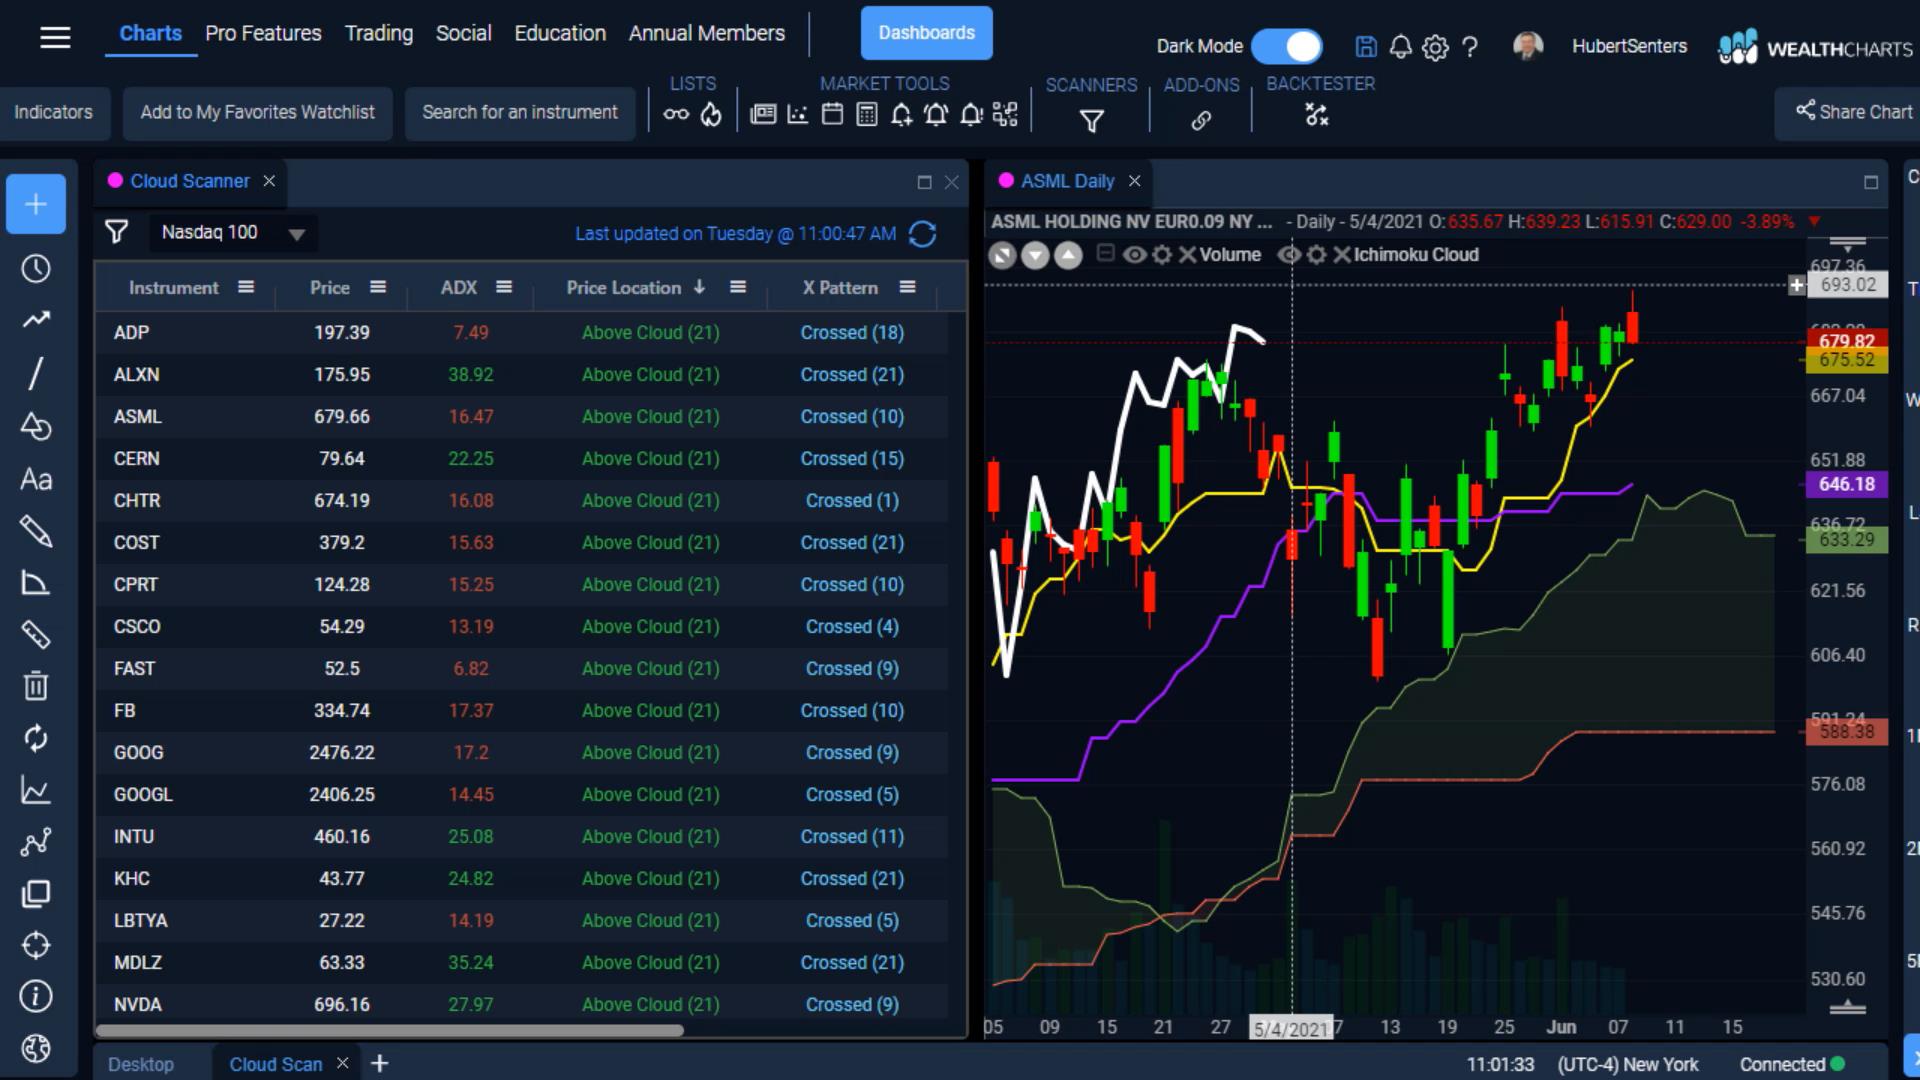This screenshot has height=1080, width=1920.
Task: Open Instrument column menu
Action: coord(246,287)
